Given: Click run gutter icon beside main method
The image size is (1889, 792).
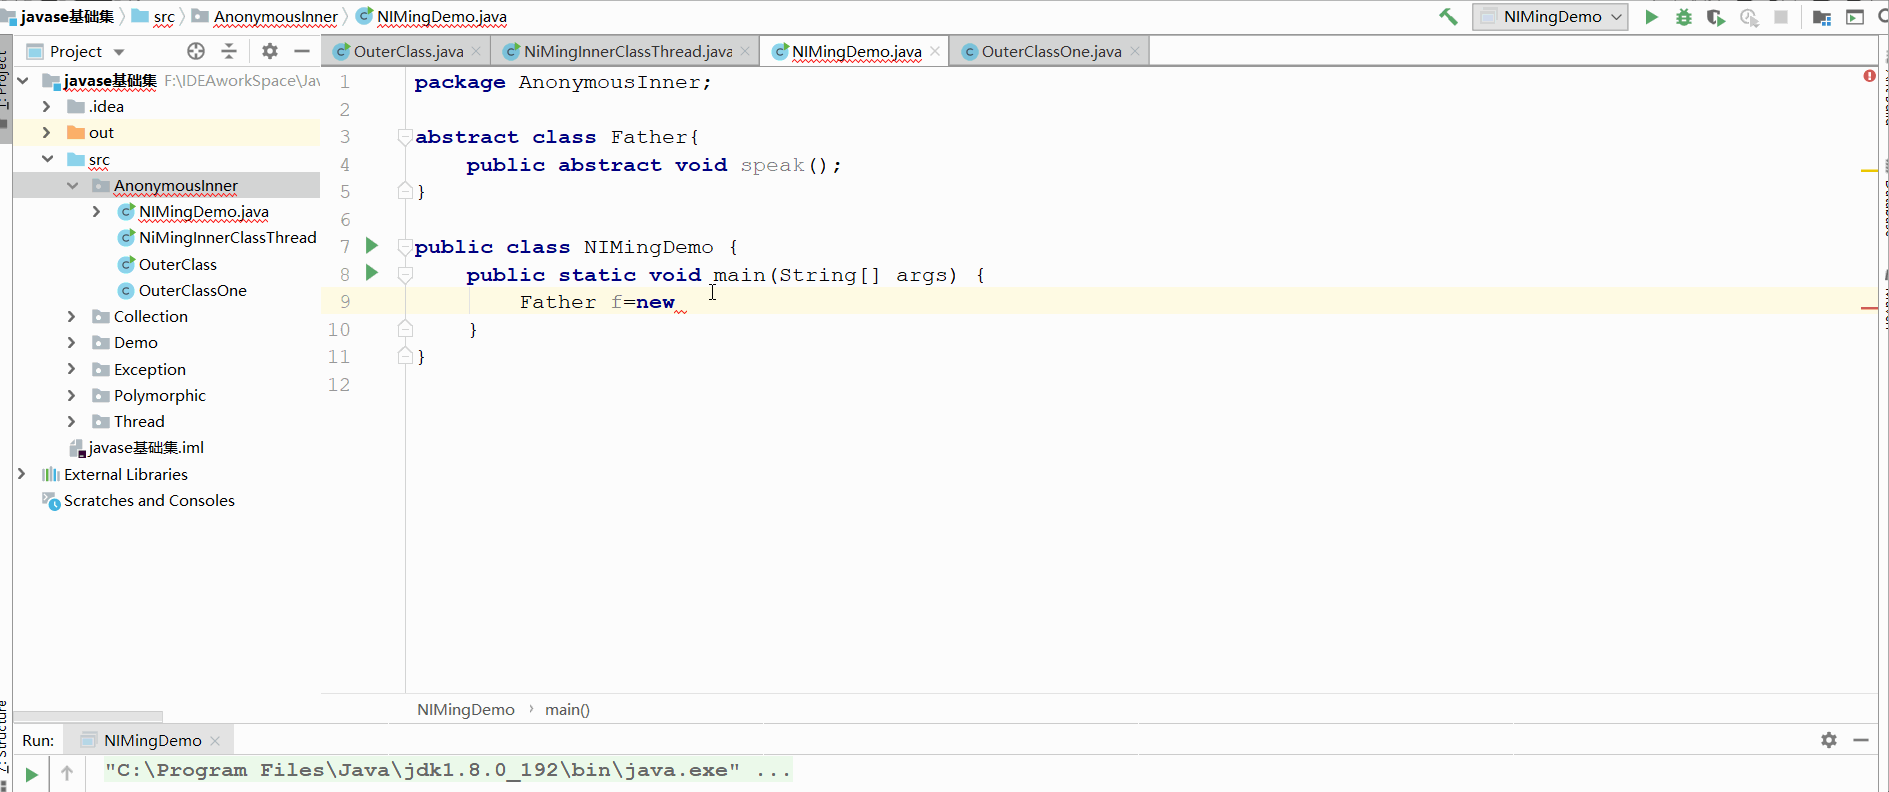Looking at the screenshot, I should click(372, 272).
